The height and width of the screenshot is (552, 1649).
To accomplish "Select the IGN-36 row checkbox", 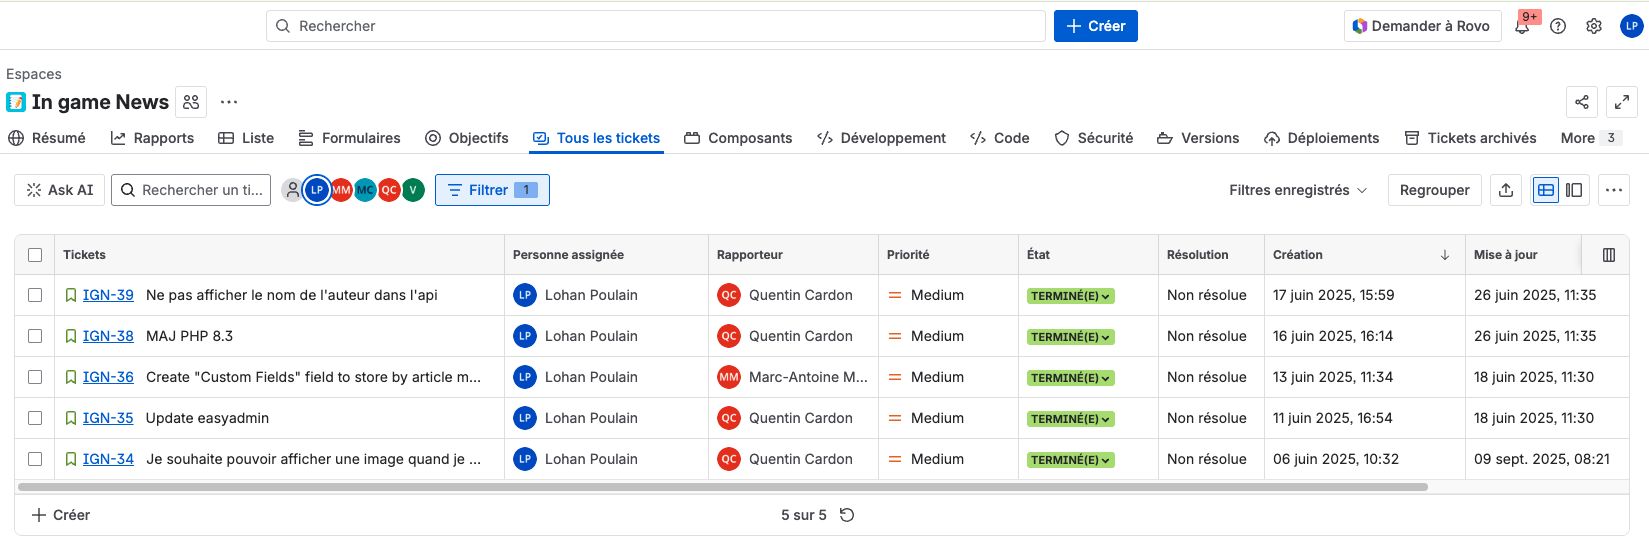I will click(35, 377).
